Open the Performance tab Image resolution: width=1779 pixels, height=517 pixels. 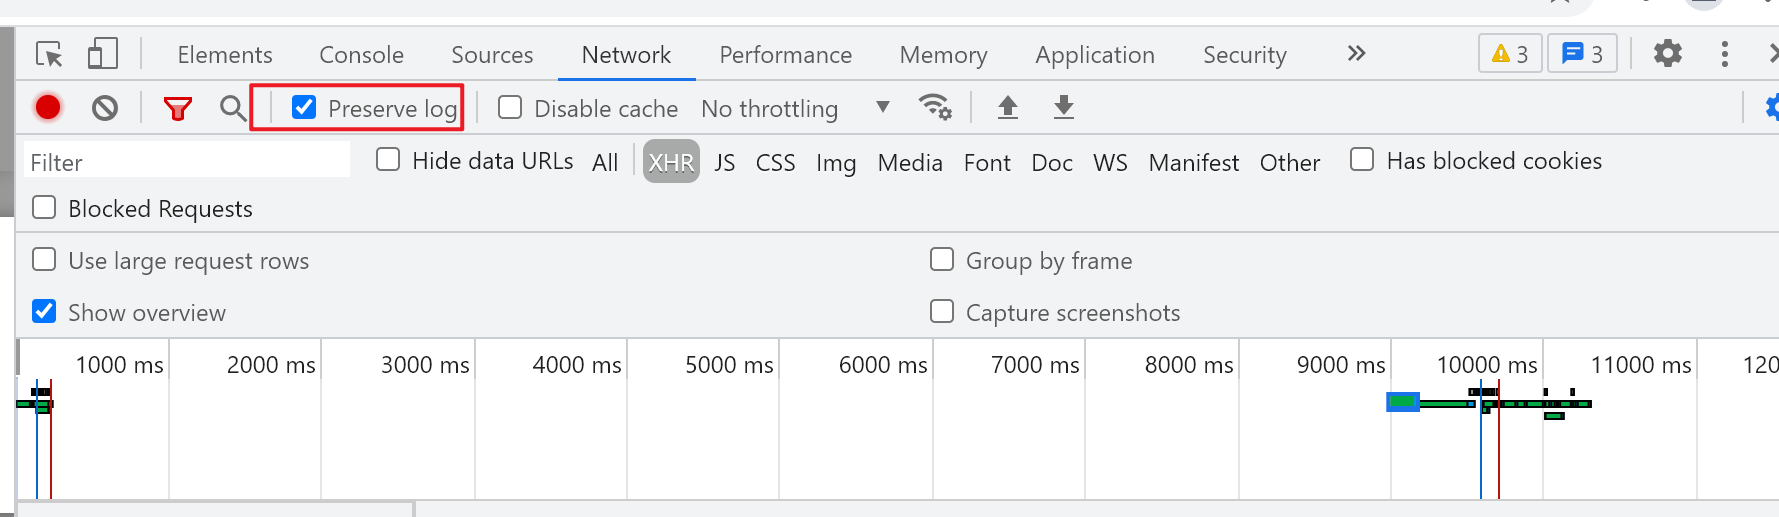(x=785, y=55)
